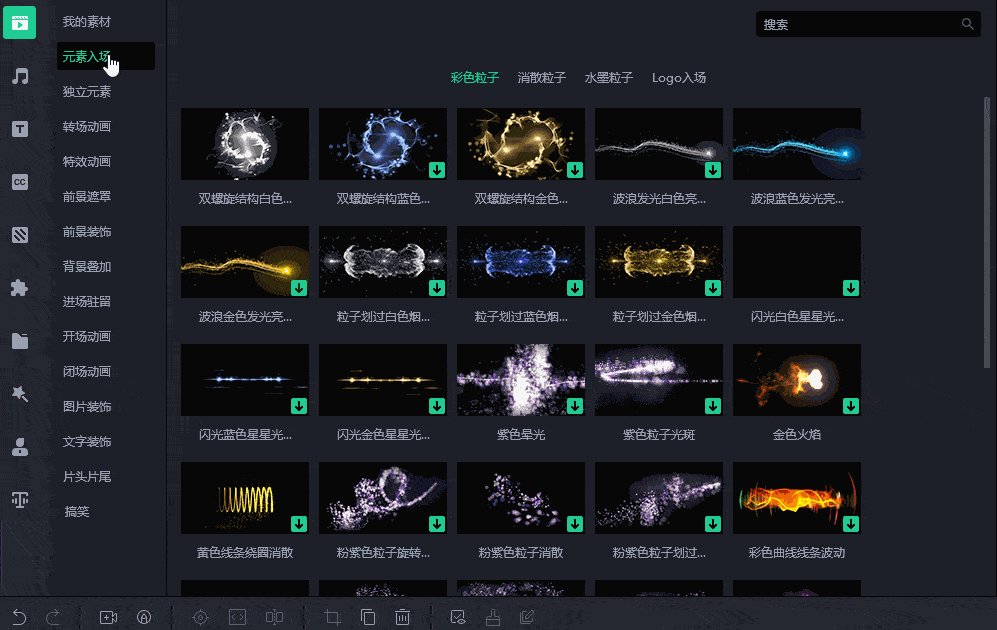Select 片头片尾 category
Image resolution: width=997 pixels, height=630 pixels.
click(x=87, y=476)
